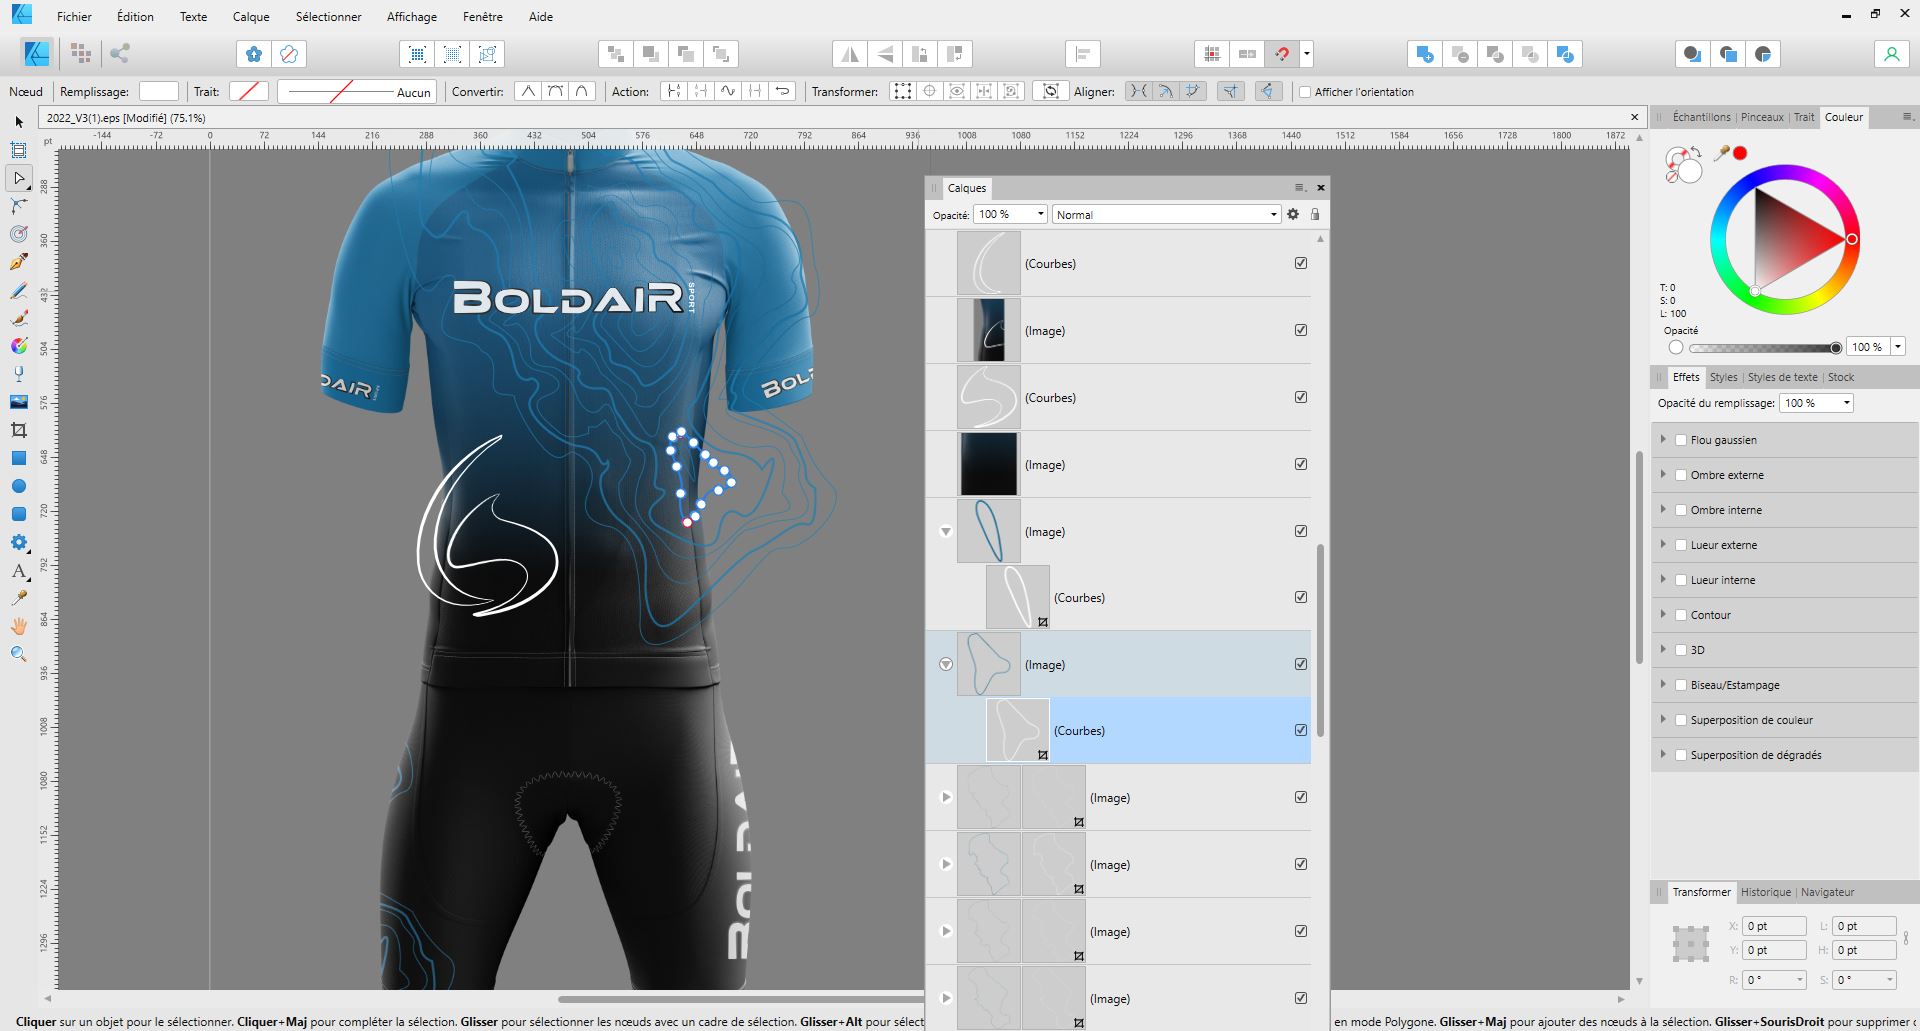Close the 2022_V3(1).eps document tab
The image size is (1920, 1031).
coord(1635,118)
